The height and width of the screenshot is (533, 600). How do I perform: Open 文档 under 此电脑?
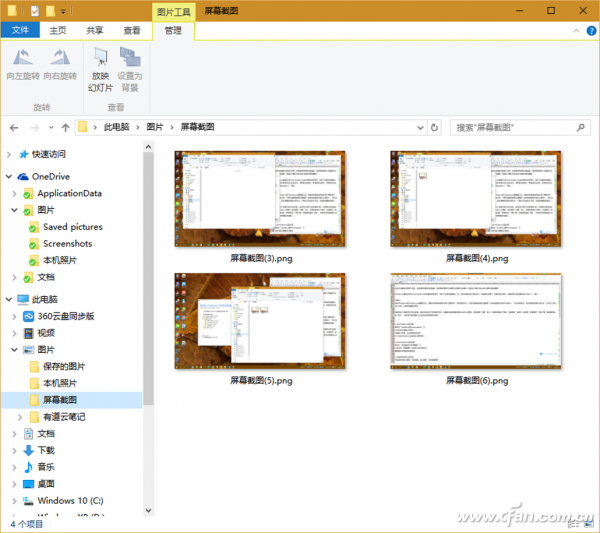(46, 434)
